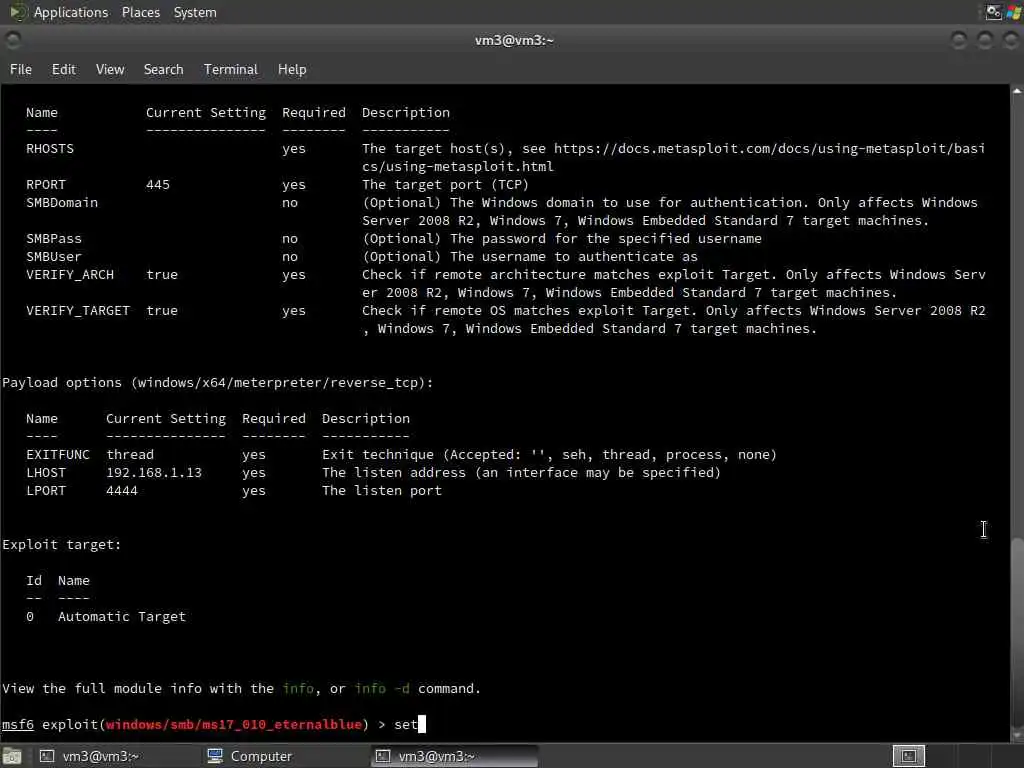Click the SMBPass option name
The image size is (1024, 768).
tap(54, 238)
